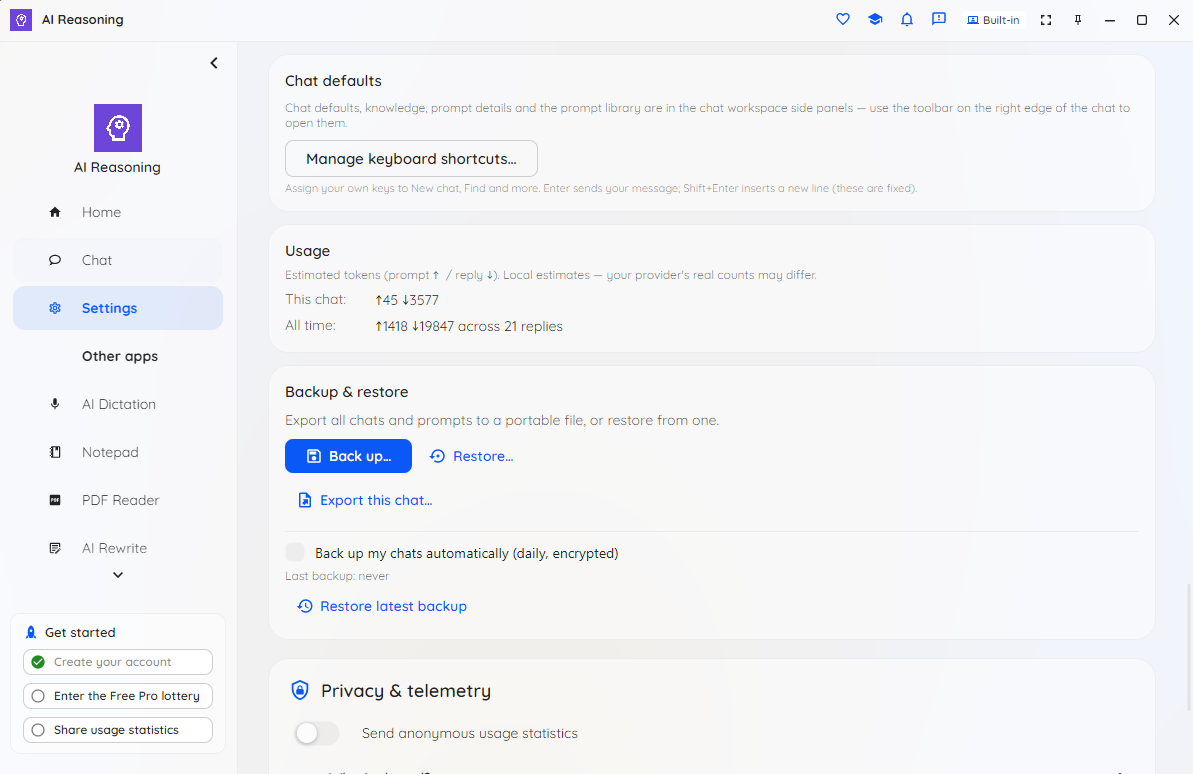Click the microphone icon beside AI Dictation
The width and height of the screenshot is (1193, 774).
pyautogui.click(x=55, y=404)
